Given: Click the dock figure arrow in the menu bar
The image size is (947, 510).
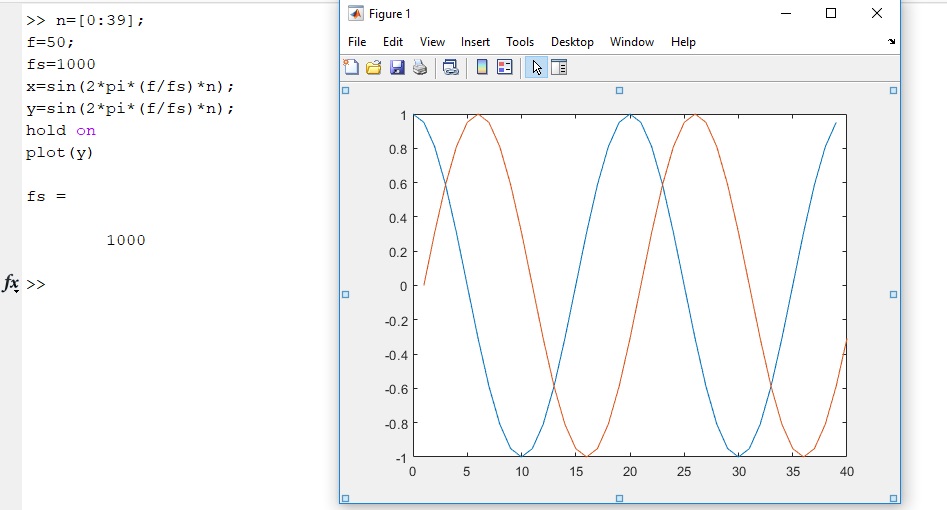Looking at the screenshot, I should pyautogui.click(x=891, y=42).
